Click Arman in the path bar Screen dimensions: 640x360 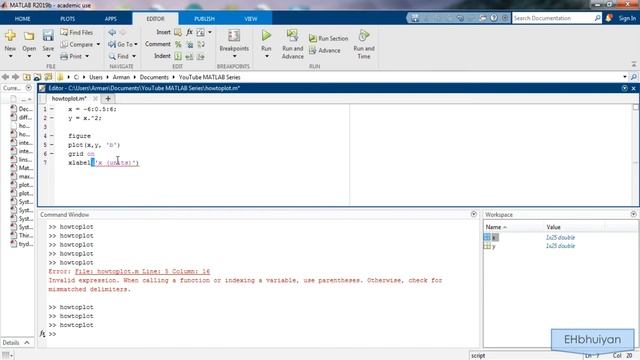tap(121, 77)
